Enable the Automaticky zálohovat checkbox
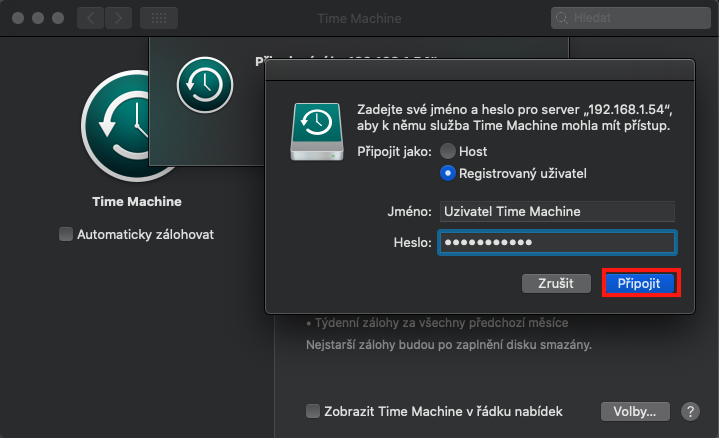 pyautogui.click(x=66, y=234)
